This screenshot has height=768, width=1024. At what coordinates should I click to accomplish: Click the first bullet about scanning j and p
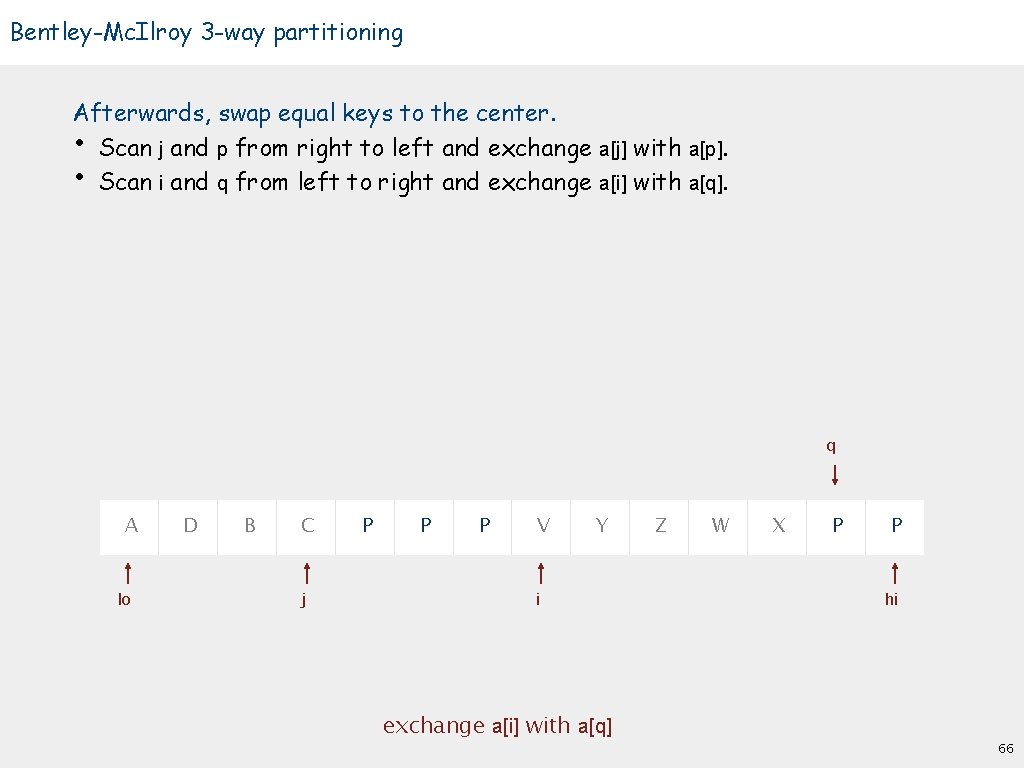coord(413,149)
